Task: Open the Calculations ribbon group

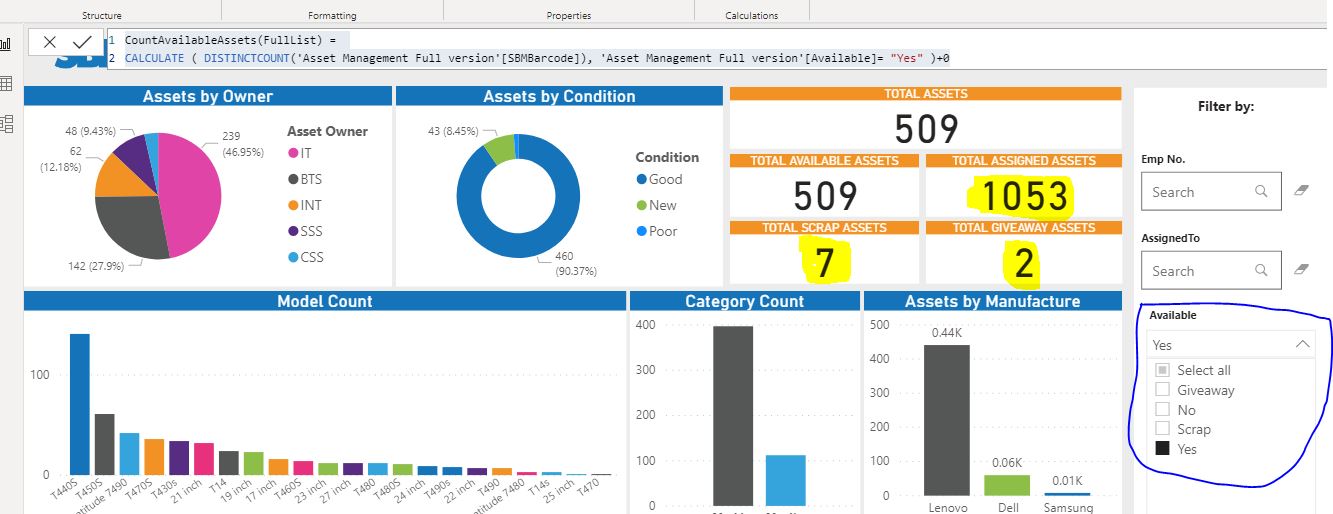Action: pyautogui.click(x=751, y=15)
